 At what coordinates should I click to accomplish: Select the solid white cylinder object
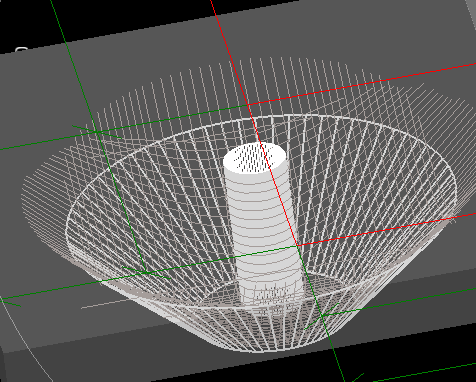pyautogui.click(x=263, y=230)
